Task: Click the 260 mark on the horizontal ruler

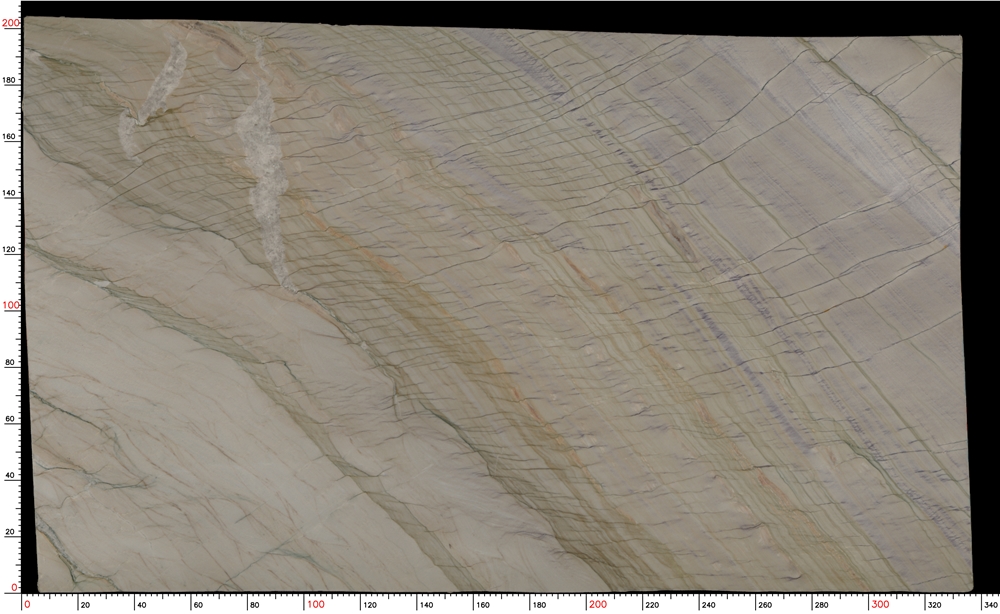Action: point(765,605)
